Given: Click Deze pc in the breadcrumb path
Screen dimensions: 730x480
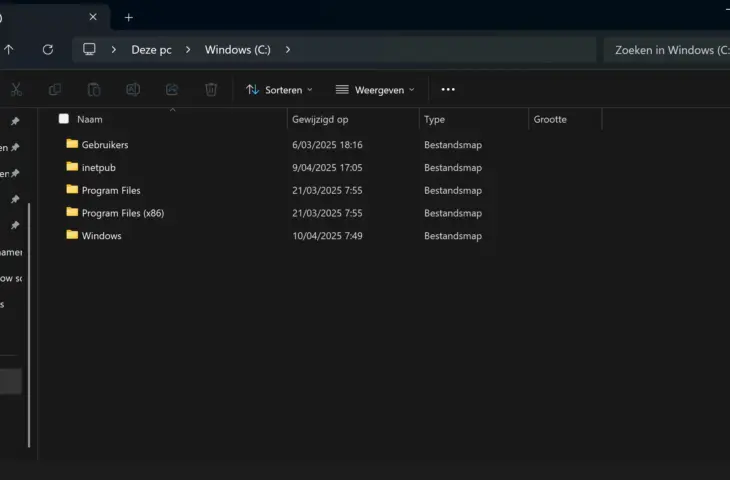Looking at the screenshot, I should point(150,49).
